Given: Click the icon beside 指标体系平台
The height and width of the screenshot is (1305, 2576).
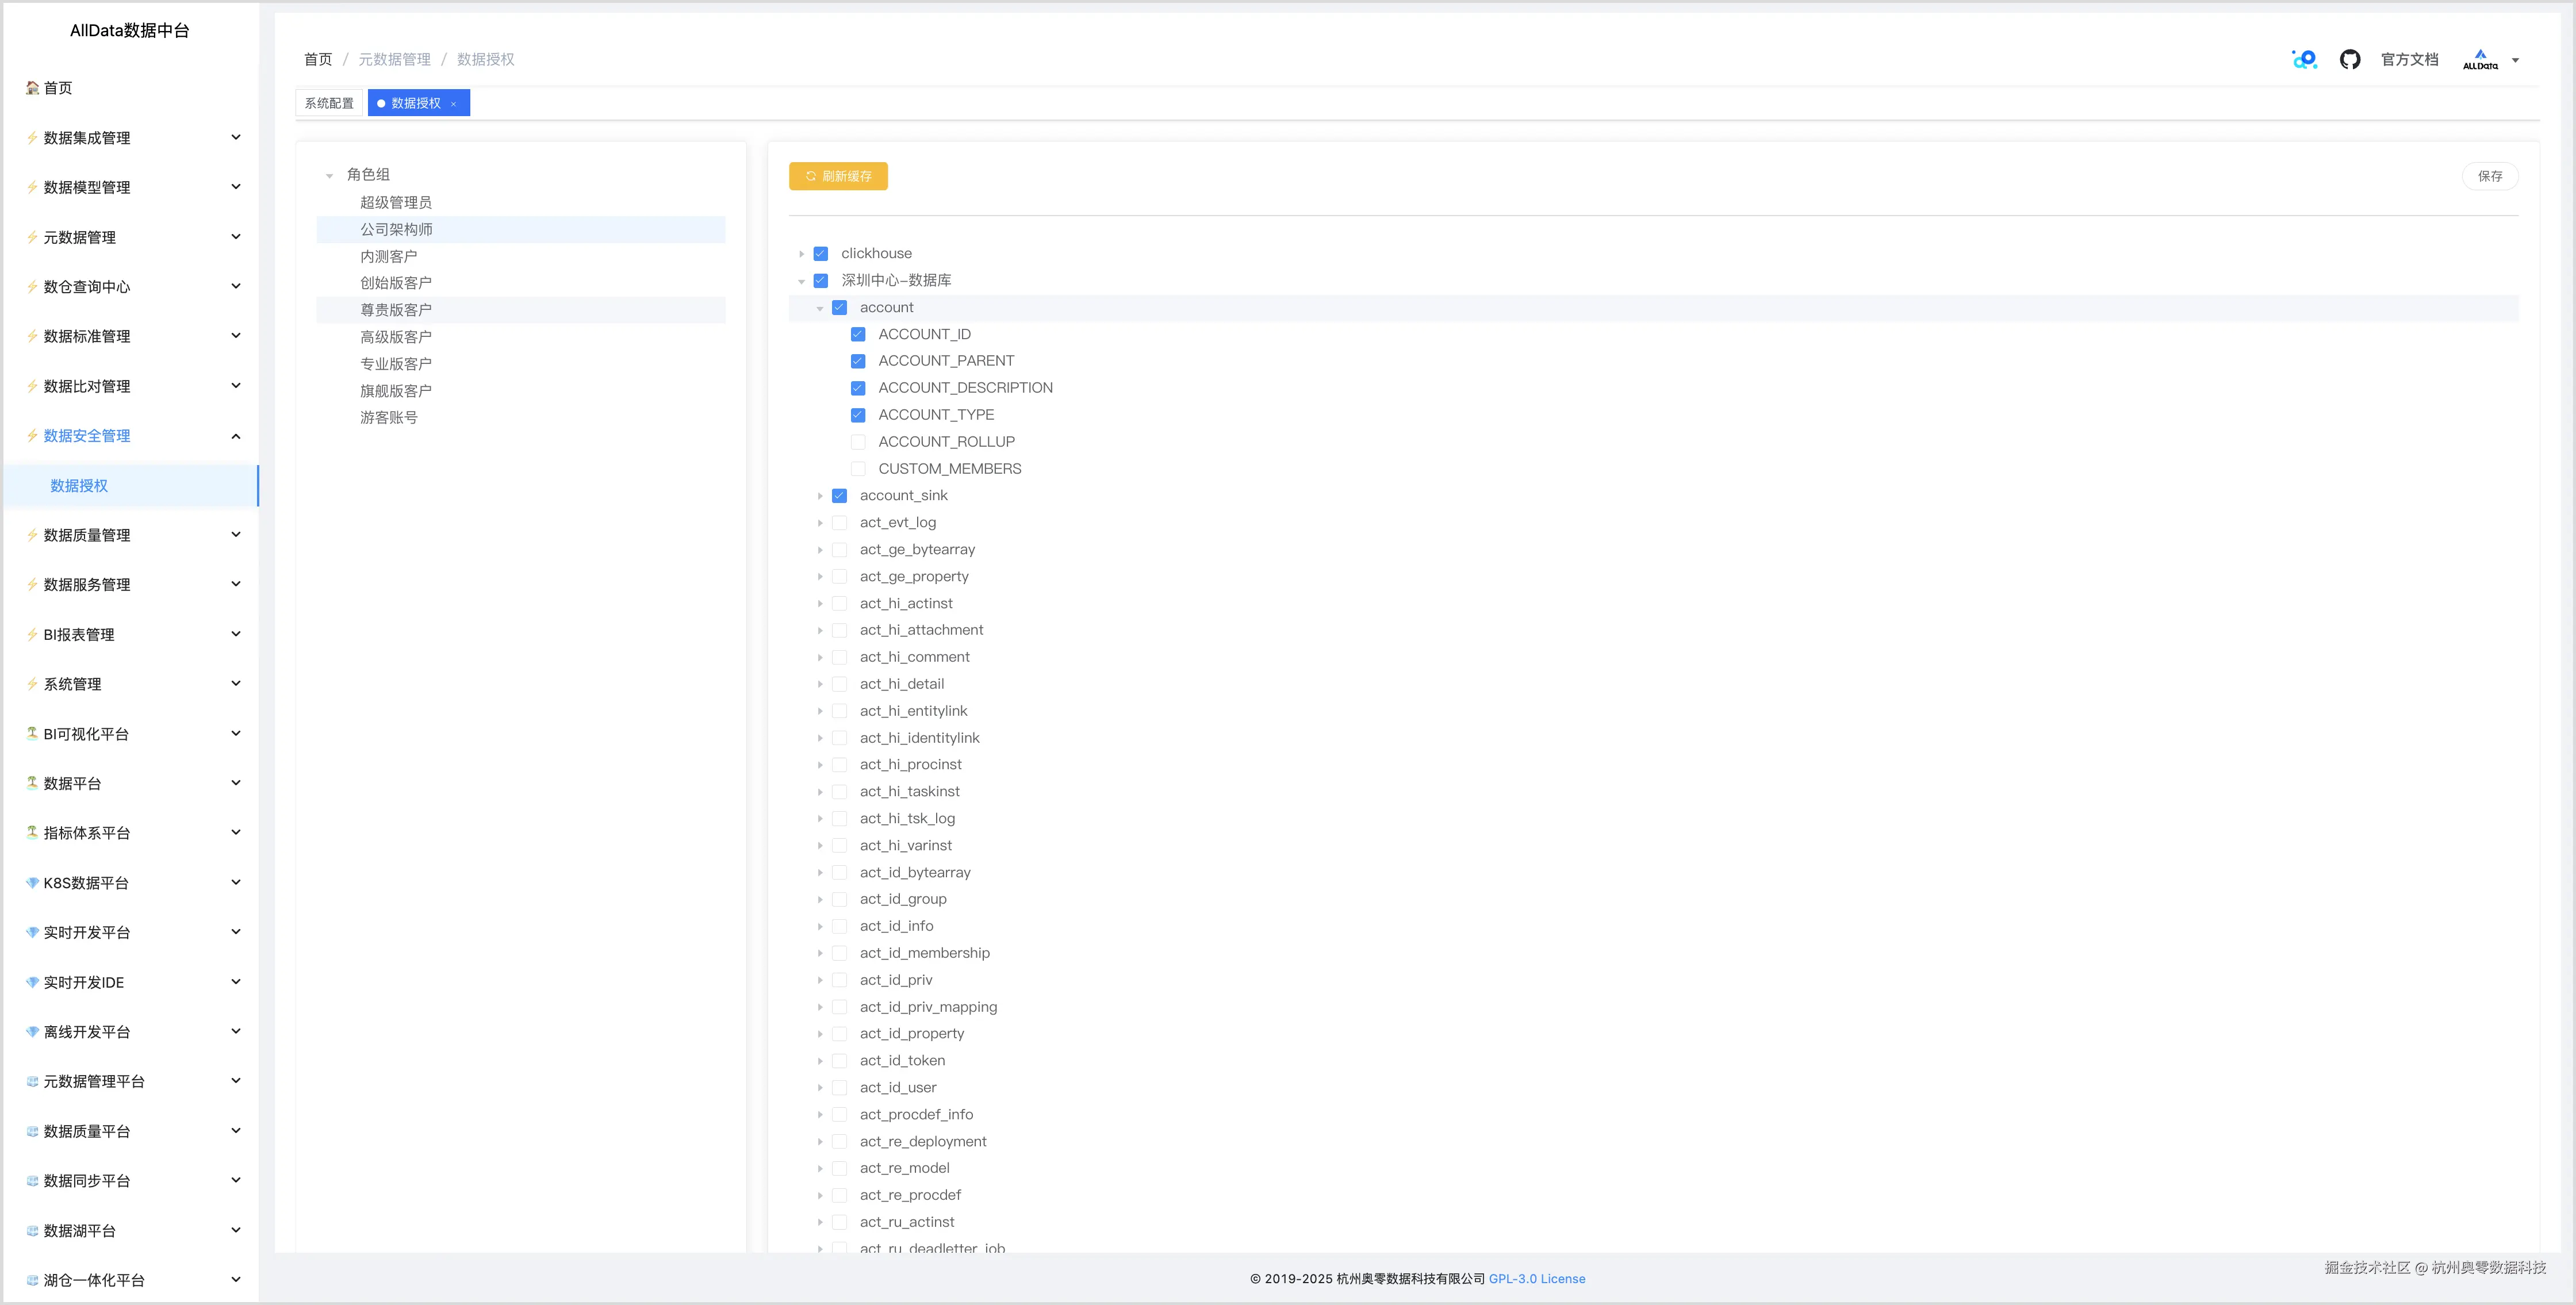Looking at the screenshot, I should [x=32, y=833].
